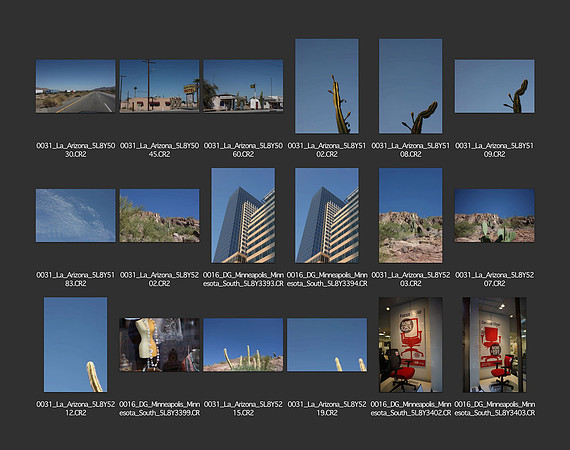The height and width of the screenshot is (450, 570).
Task: Select skyscraper thumbnail SL8Y3393
Action: [x=243, y=215]
